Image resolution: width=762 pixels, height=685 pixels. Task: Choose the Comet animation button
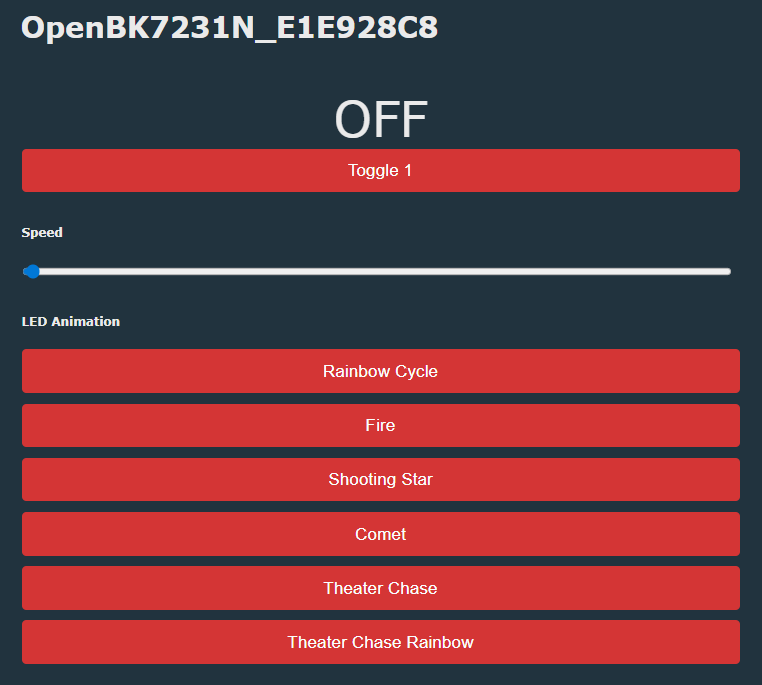point(381,534)
